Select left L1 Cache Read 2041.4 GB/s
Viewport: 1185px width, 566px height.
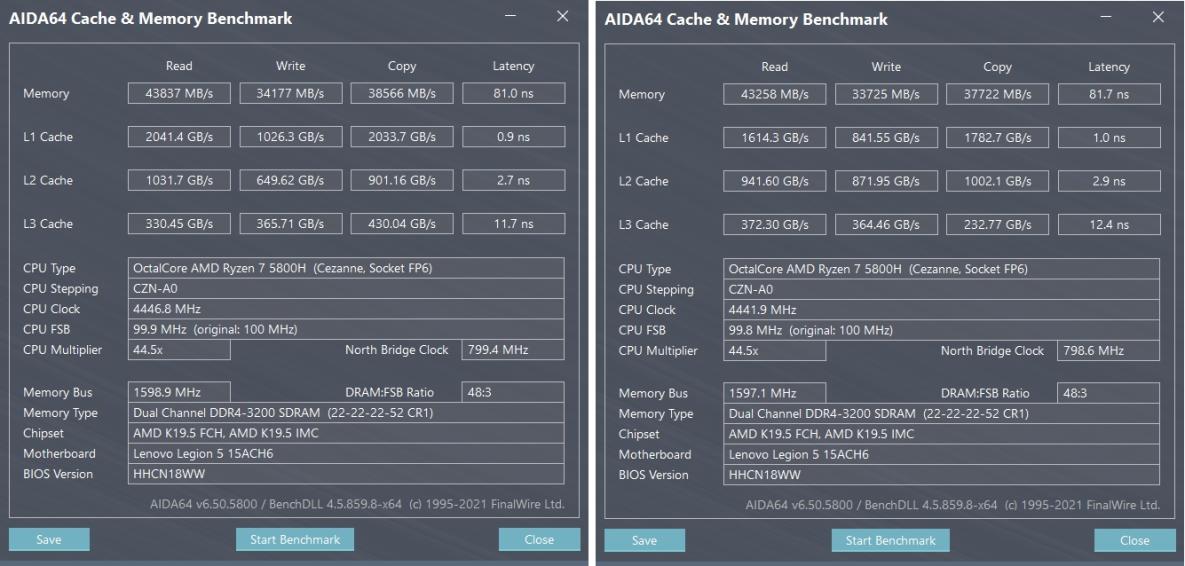[x=179, y=137]
